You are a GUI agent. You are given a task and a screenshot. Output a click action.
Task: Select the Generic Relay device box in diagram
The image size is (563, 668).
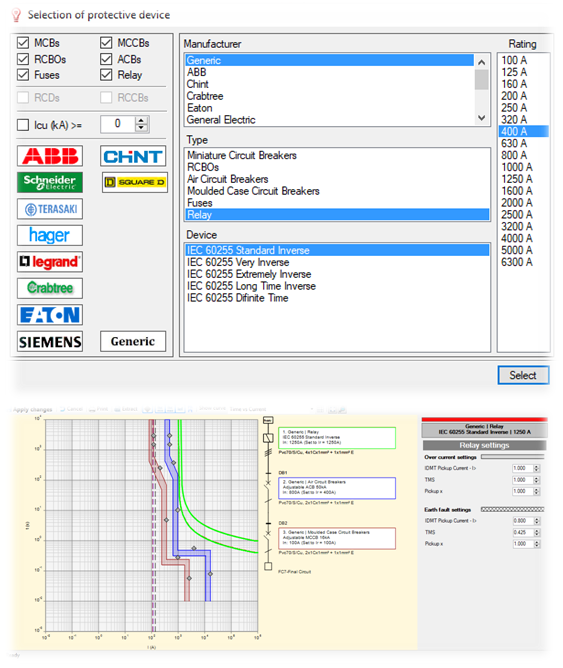[x=336, y=438]
